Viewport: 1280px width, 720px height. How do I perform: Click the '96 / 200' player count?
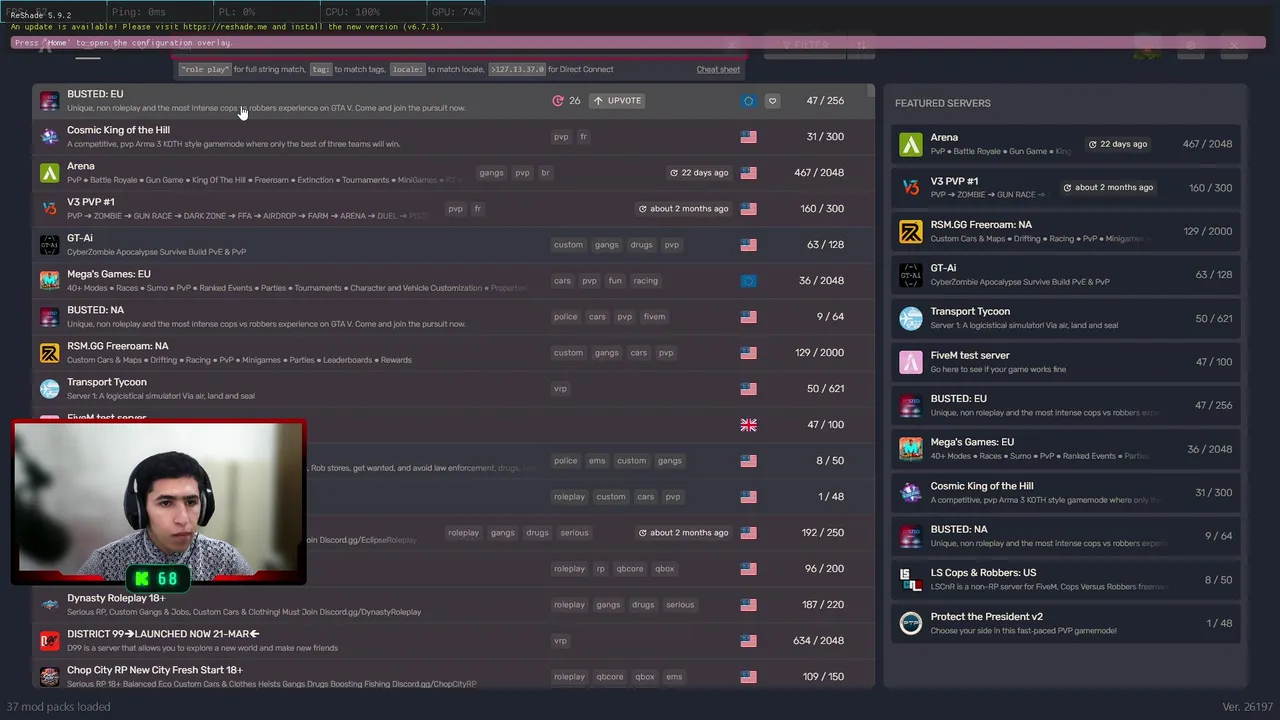coord(824,569)
